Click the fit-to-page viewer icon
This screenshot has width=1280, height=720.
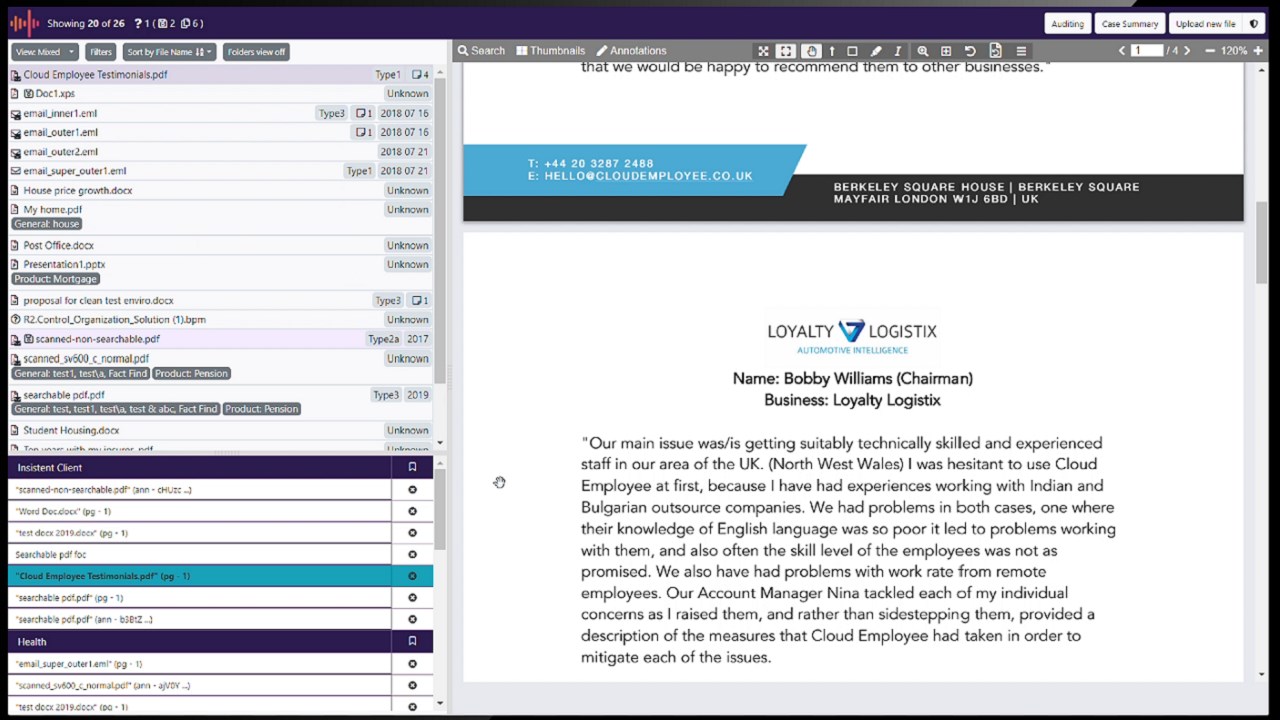click(786, 51)
